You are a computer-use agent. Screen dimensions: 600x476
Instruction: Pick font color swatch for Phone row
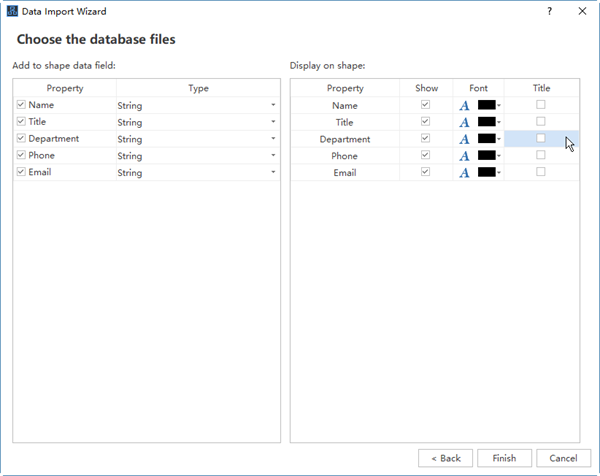489,155
